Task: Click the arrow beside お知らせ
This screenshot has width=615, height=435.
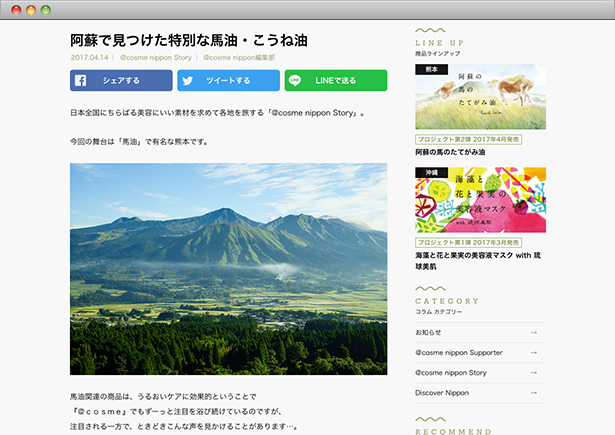Action: point(534,332)
